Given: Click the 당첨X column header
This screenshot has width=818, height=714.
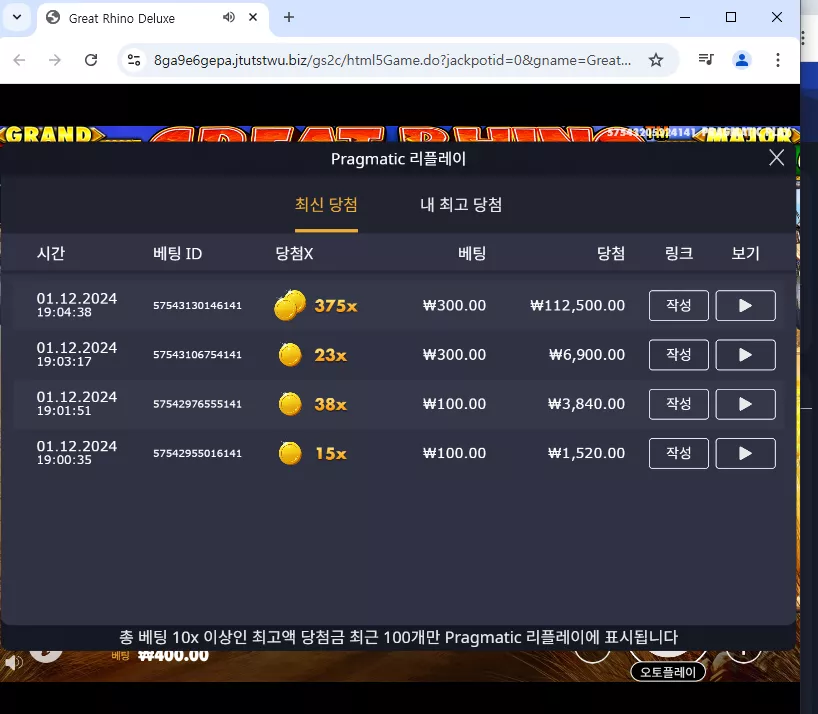Looking at the screenshot, I should [x=294, y=253].
